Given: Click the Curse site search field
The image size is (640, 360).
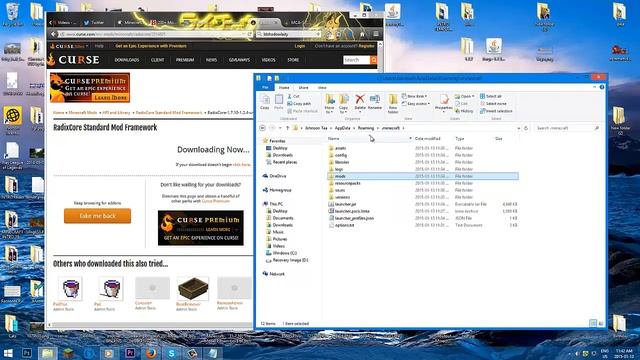Looking at the screenshot, I should tap(356, 60).
